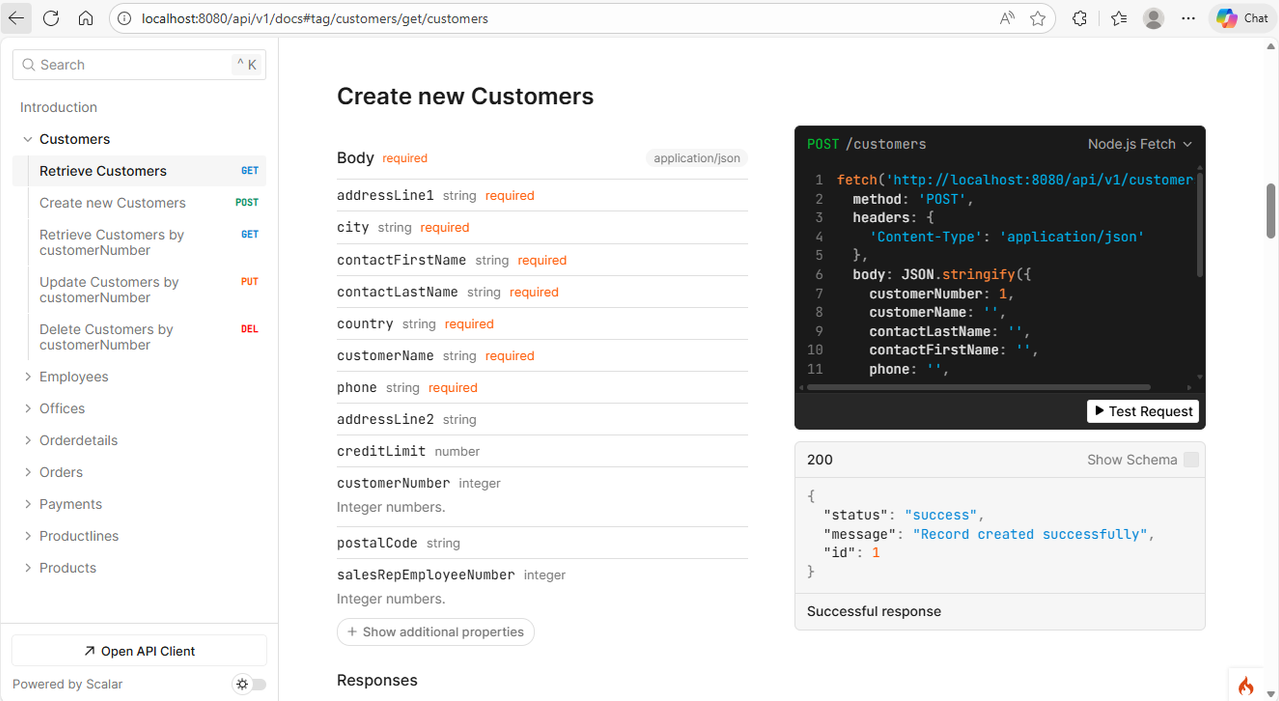Click the creditLimit property name

pyautogui.click(x=381, y=452)
